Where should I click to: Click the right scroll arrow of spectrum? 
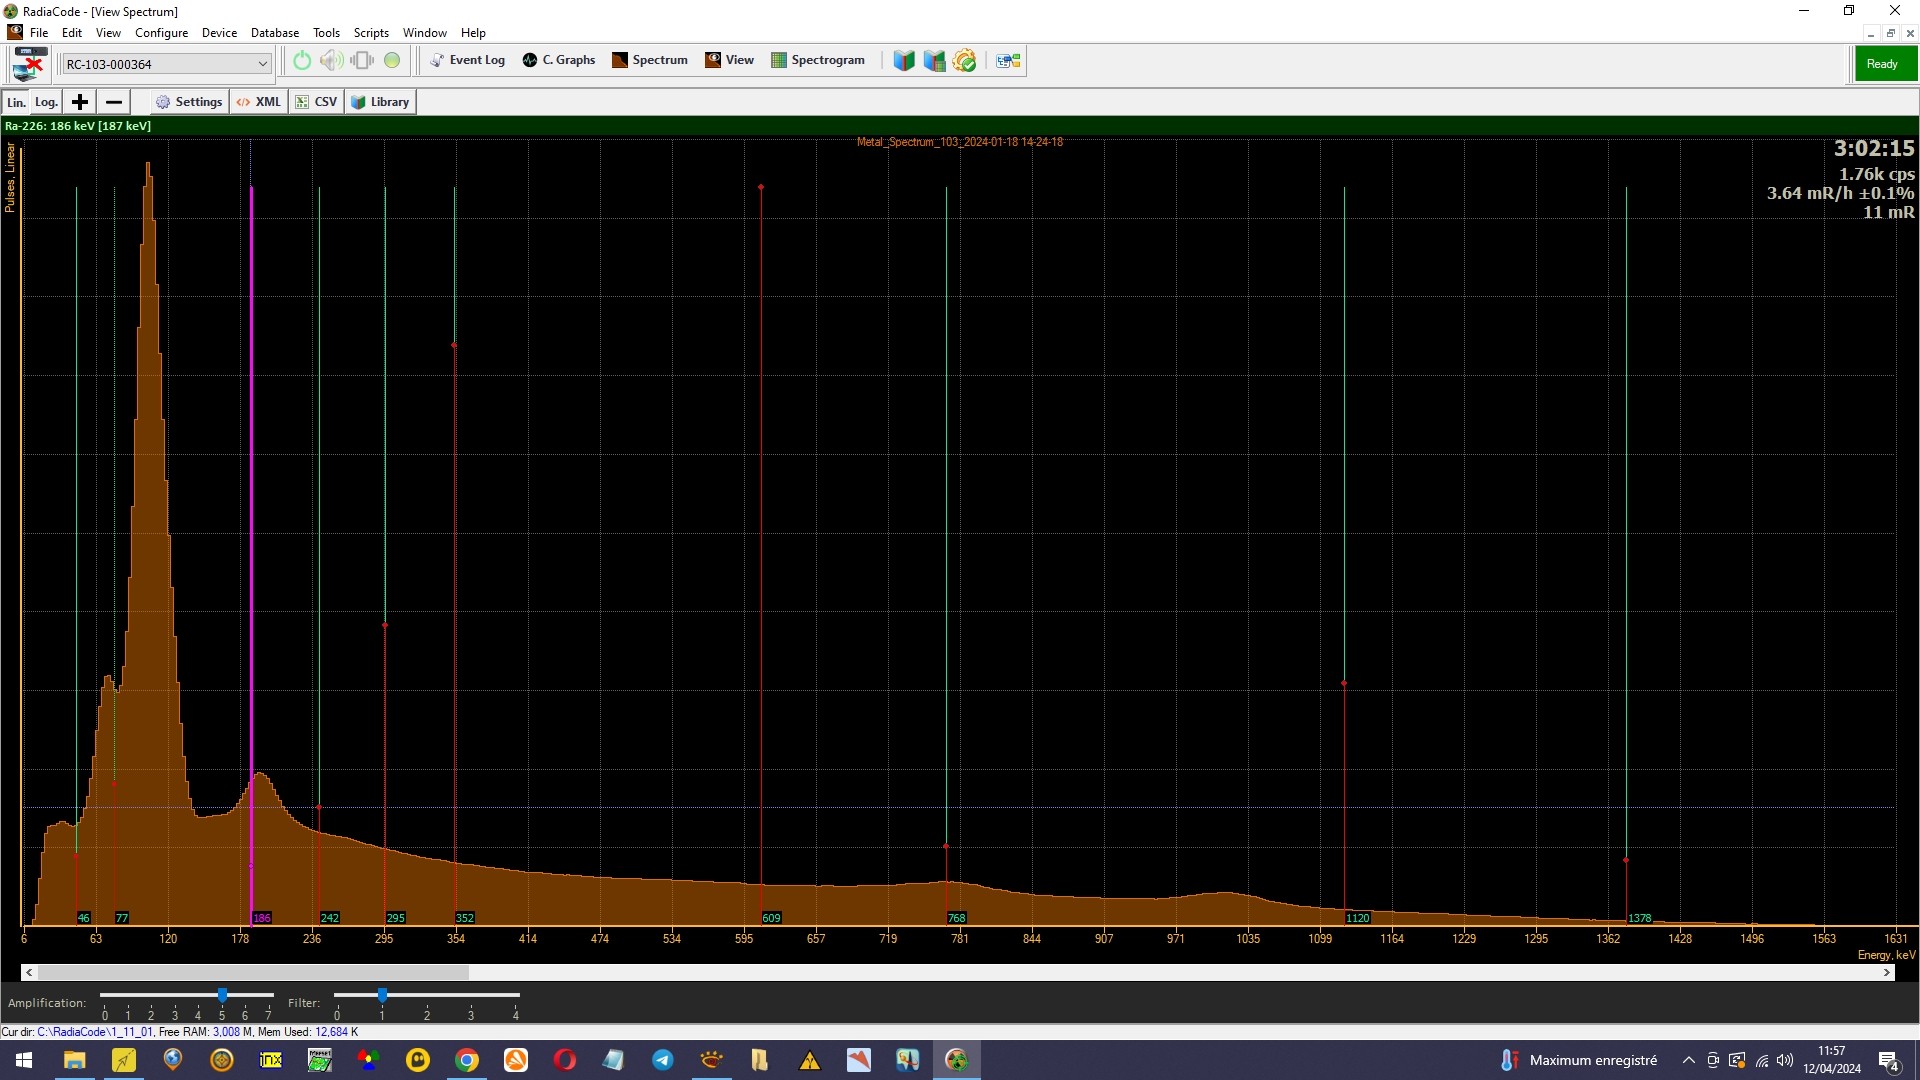click(1887, 972)
